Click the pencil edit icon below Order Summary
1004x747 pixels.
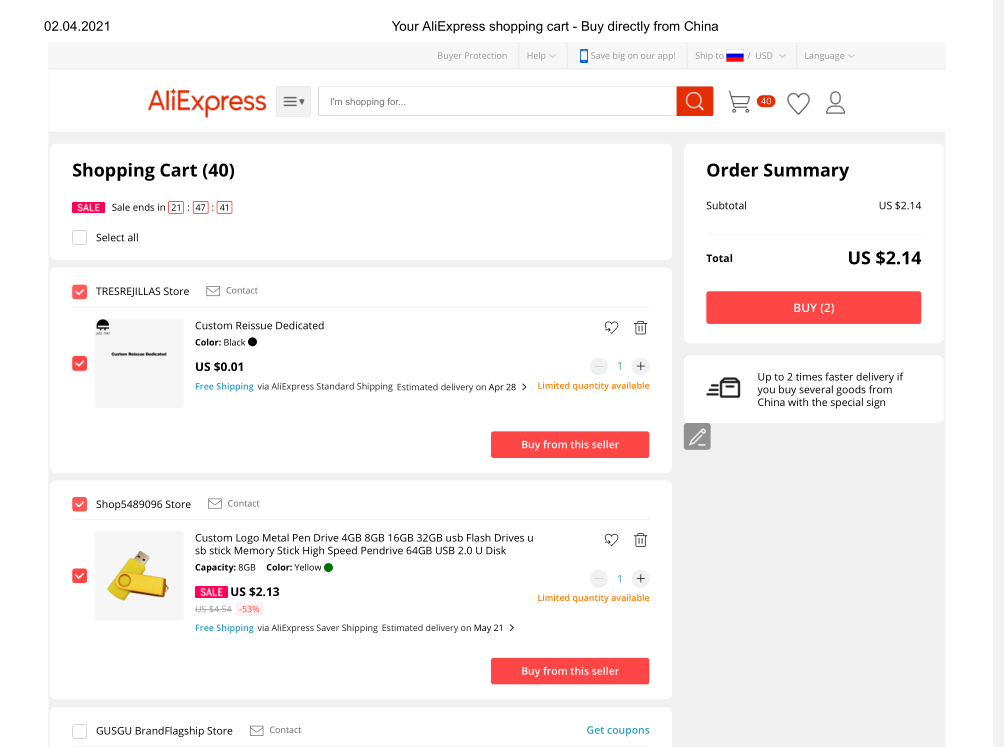[697, 437]
